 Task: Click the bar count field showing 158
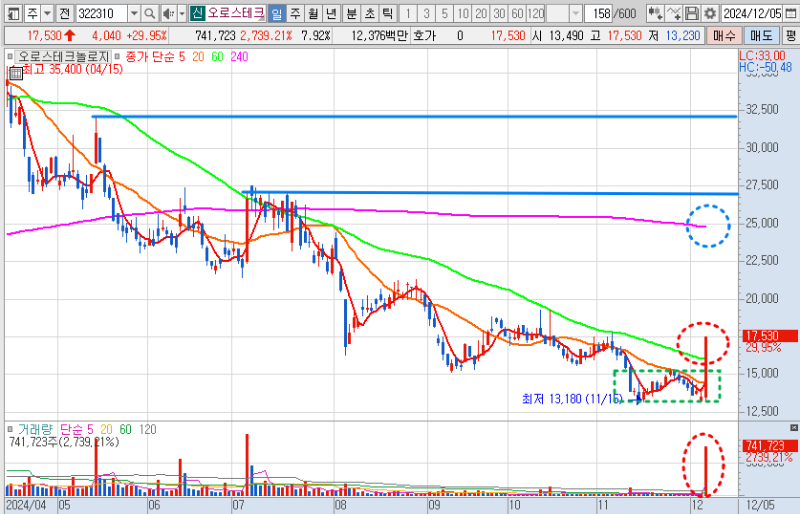click(597, 13)
